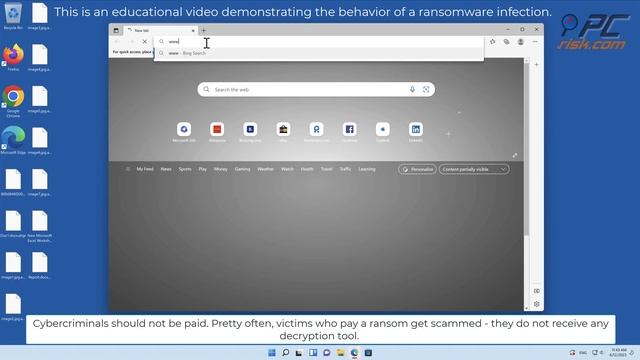This screenshot has width=640, height=360.
Task: Open the taskbar clock and date
Action: coord(619,353)
